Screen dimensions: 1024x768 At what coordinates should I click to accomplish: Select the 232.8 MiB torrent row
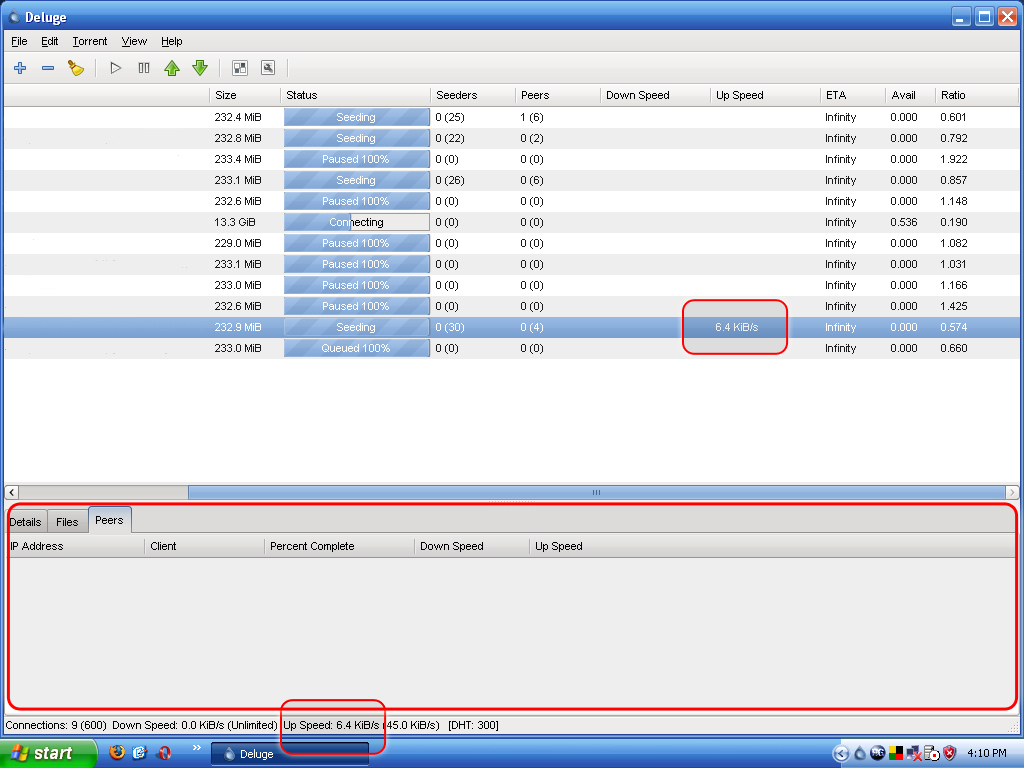coord(511,138)
